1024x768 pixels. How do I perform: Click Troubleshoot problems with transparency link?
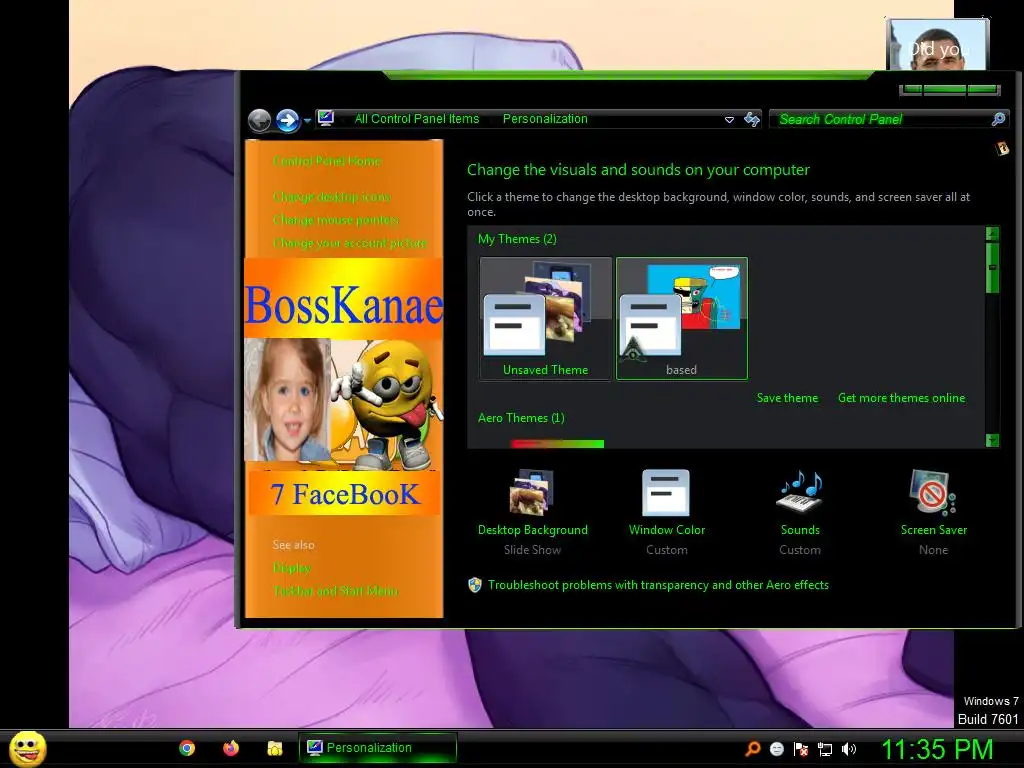[658, 585]
